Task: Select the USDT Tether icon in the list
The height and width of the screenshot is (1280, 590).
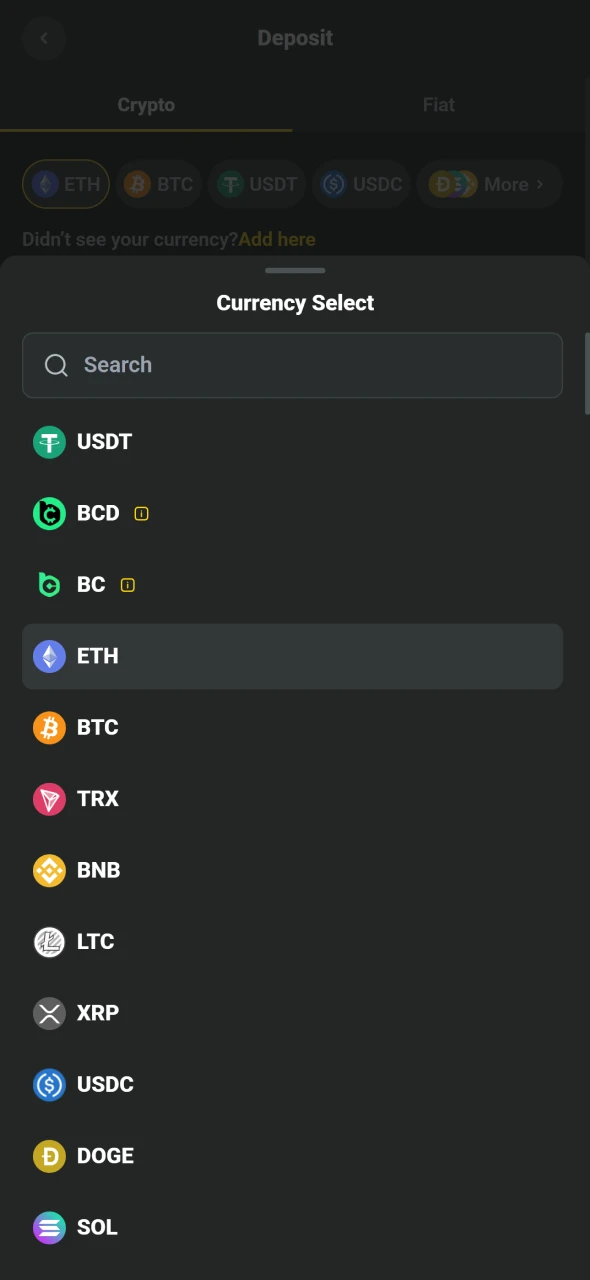Action: point(49,441)
